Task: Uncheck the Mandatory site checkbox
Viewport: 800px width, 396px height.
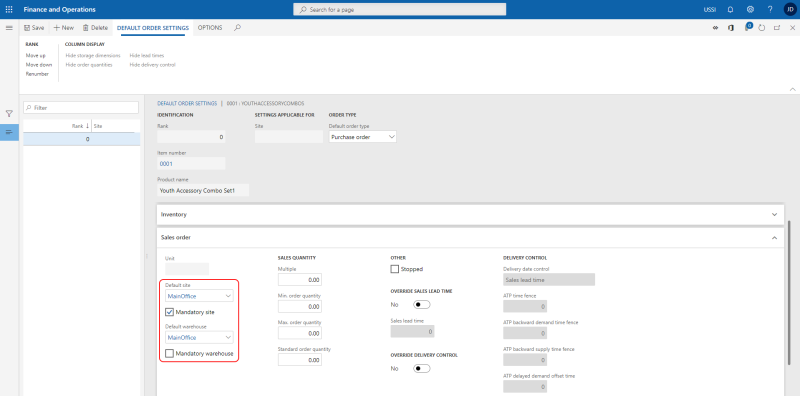Action: [169, 311]
